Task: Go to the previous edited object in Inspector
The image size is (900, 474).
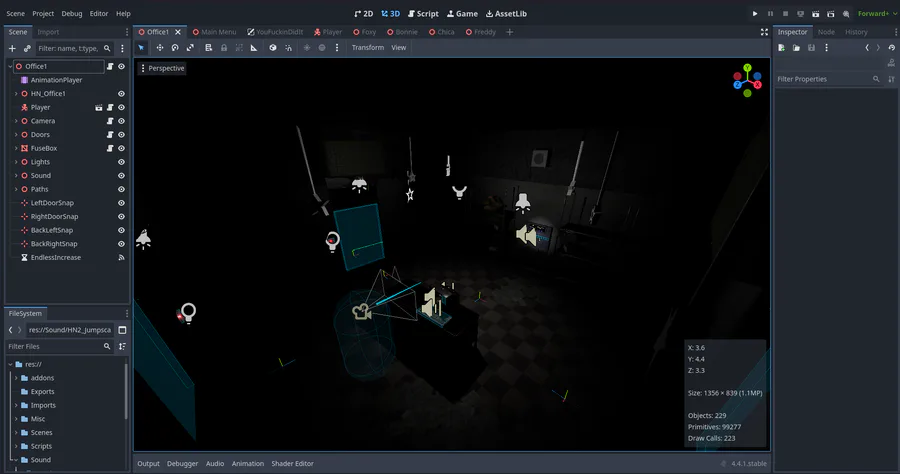Action: [x=867, y=48]
